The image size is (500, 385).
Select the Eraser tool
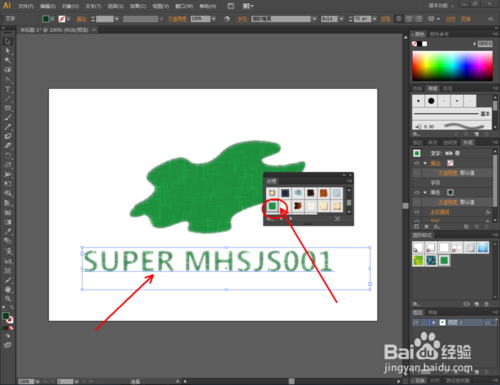(x=8, y=146)
